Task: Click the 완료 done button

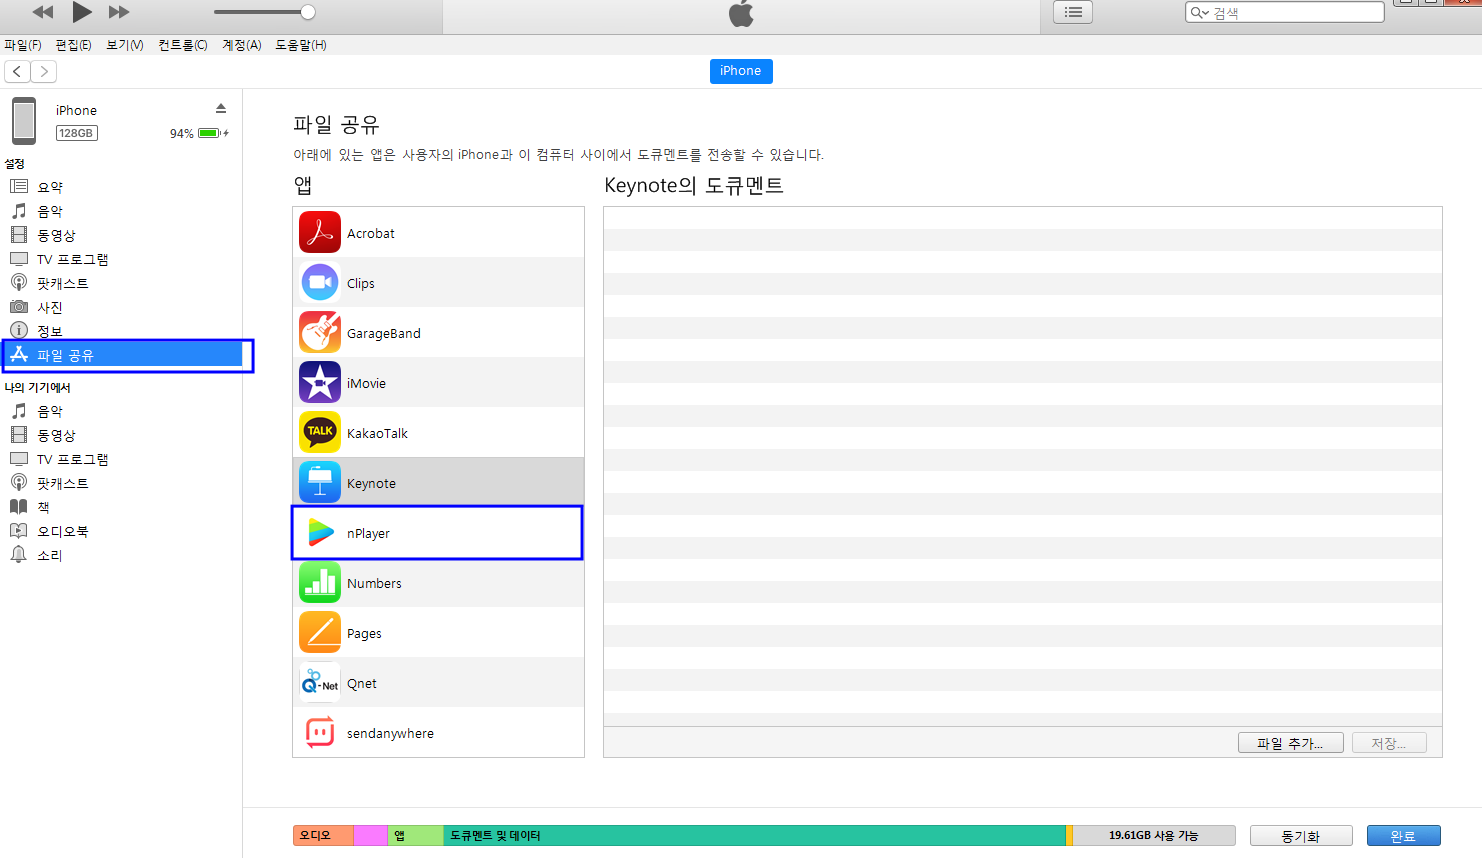Action: tap(1403, 836)
